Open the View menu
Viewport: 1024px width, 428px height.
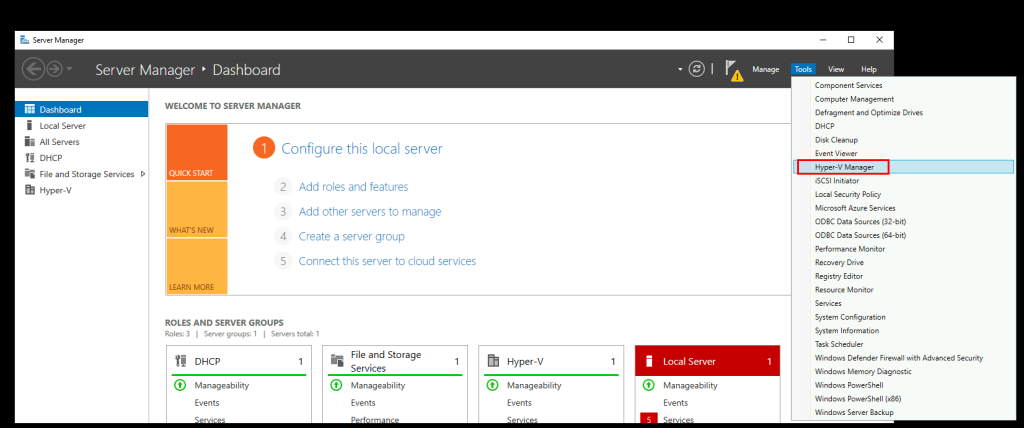point(836,69)
